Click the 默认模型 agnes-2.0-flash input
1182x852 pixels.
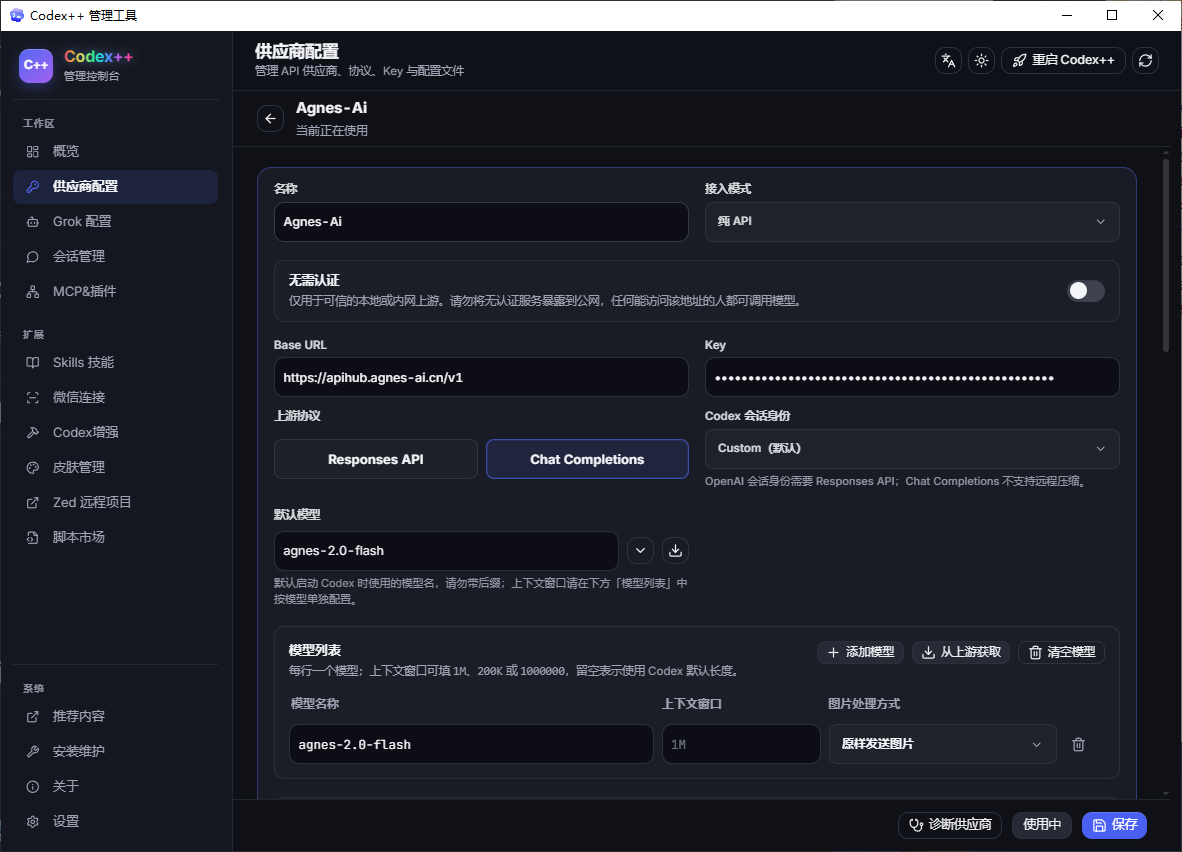(x=446, y=551)
